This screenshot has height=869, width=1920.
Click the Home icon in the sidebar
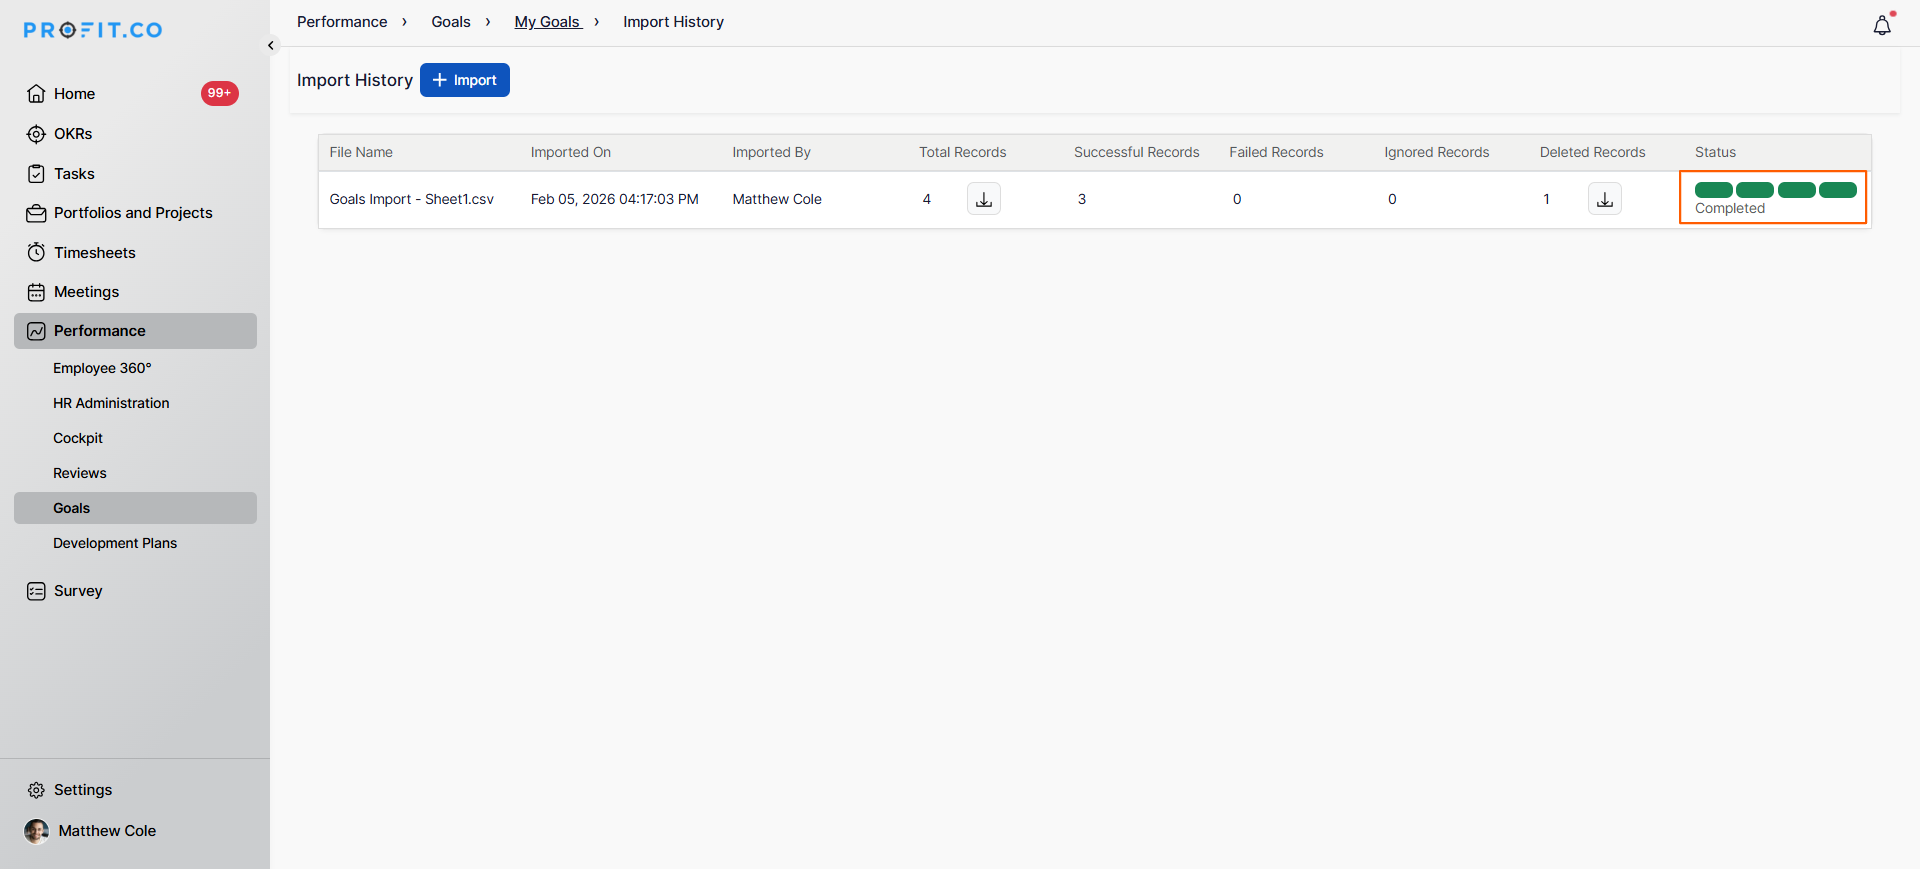pyautogui.click(x=36, y=94)
